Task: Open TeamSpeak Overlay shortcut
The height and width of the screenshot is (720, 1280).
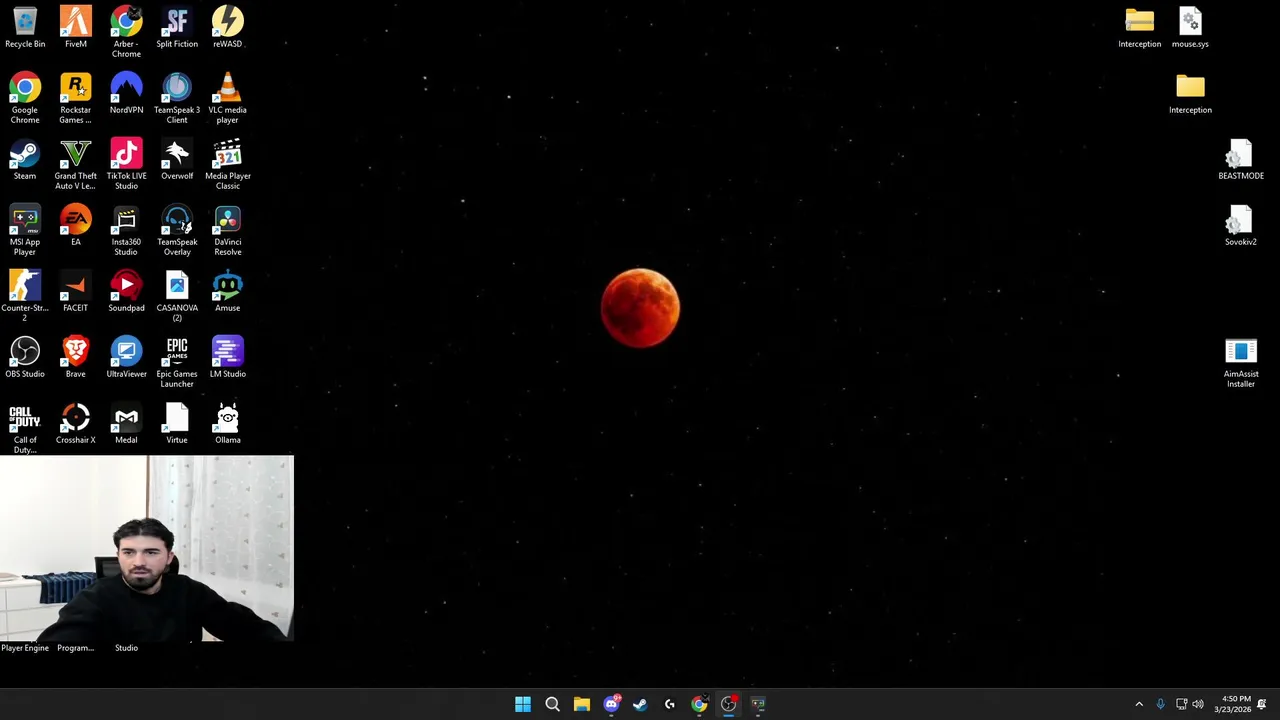Action: click(177, 230)
